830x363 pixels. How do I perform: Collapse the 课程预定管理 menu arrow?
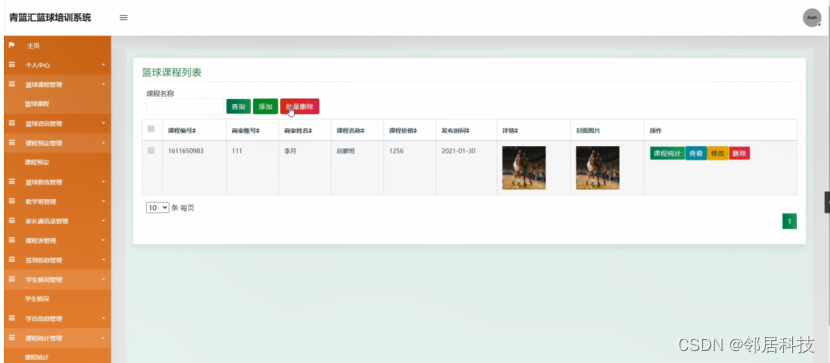click(x=103, y=143)
